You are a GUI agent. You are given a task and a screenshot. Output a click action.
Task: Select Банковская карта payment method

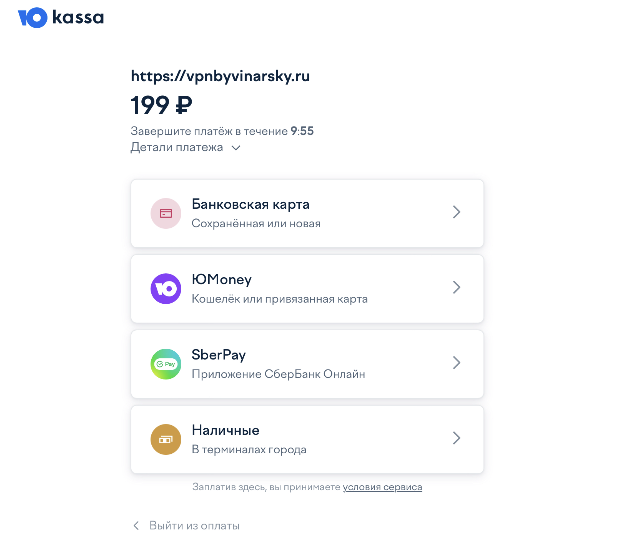click(x=300, y=213)
